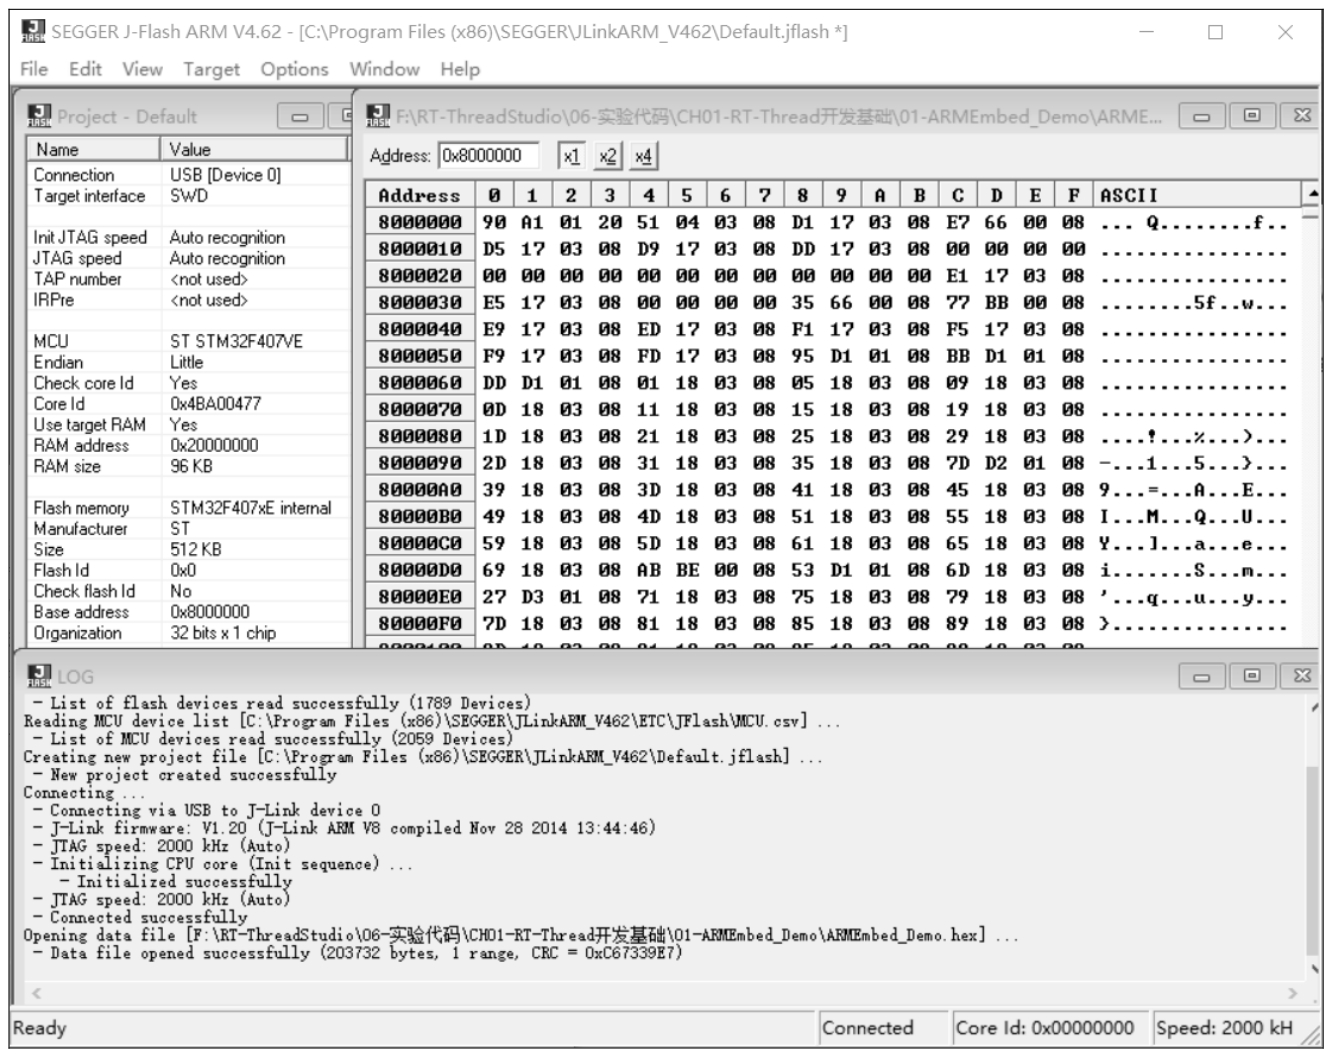Set hex view to x4 byte width
The width and height of the screenshot is (1332, 1057).
coord(643,156)
